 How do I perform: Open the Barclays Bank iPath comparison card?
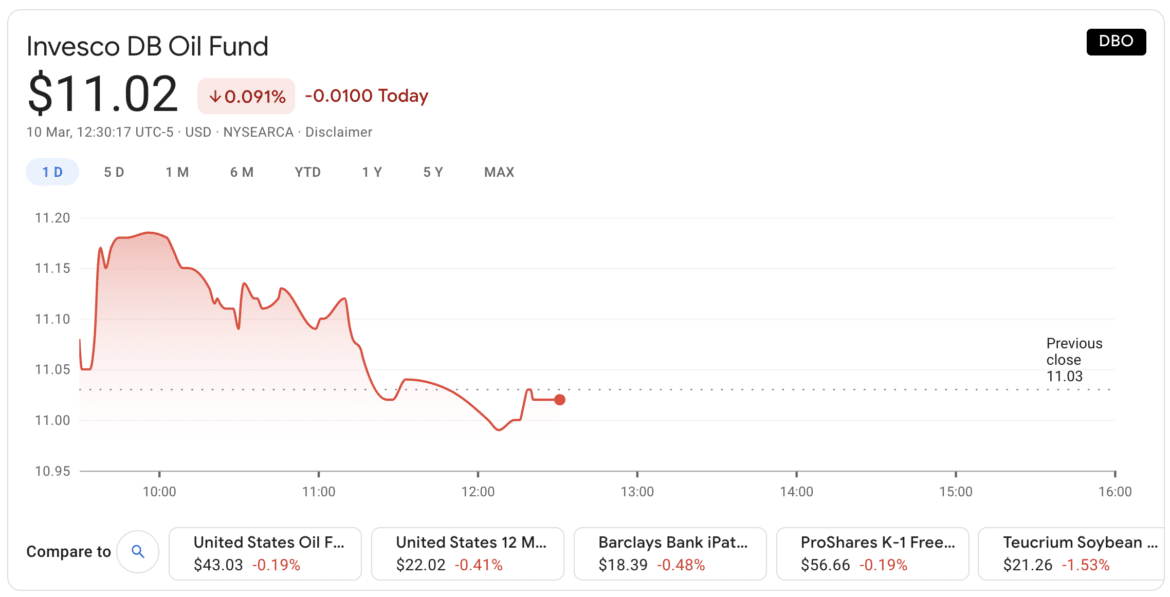670,553
